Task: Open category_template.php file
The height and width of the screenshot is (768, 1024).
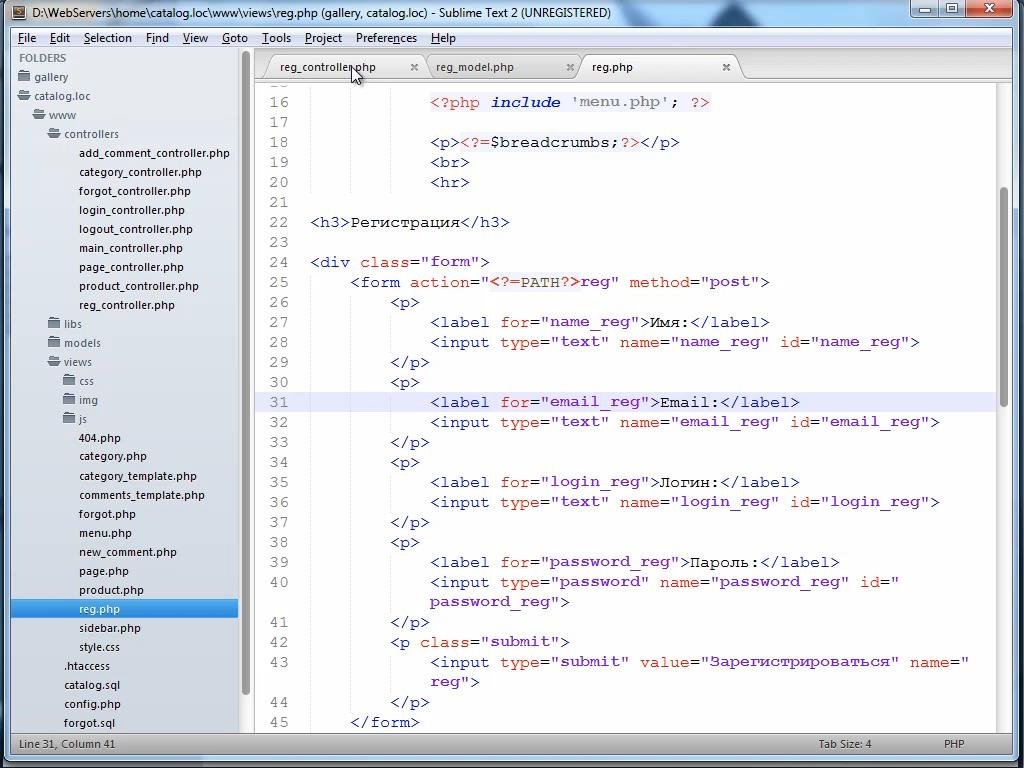Action: [138, 475]
